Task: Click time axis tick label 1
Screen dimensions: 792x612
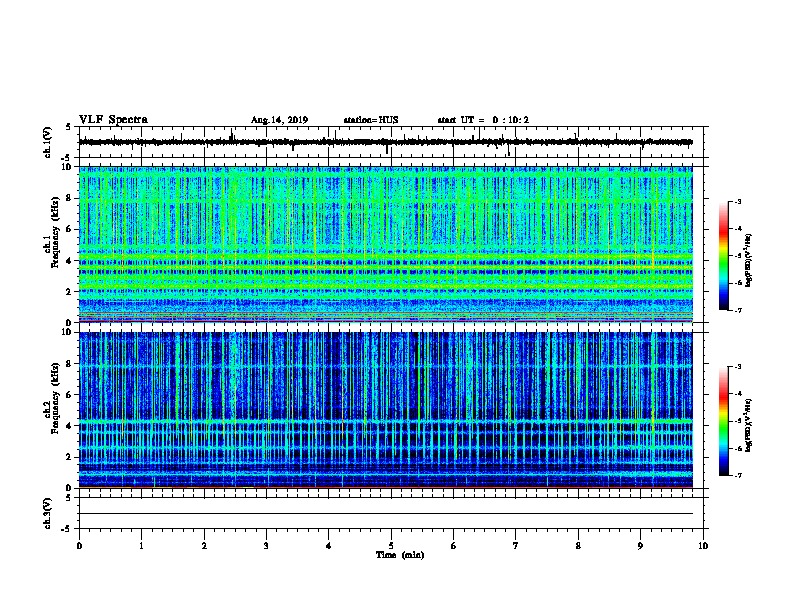Action: (142, 546)
